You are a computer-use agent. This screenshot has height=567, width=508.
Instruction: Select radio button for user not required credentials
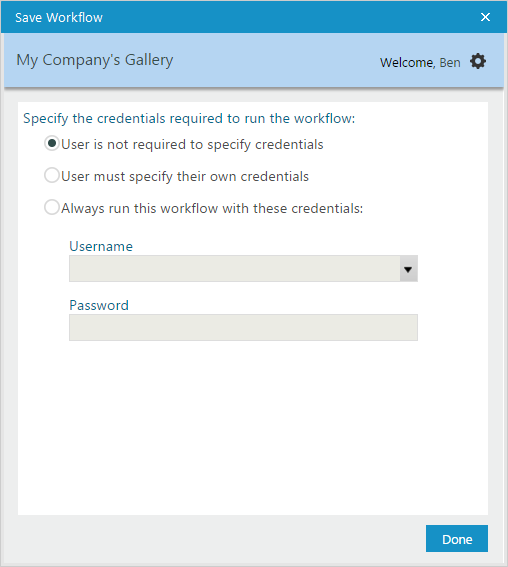click(52, 144)
